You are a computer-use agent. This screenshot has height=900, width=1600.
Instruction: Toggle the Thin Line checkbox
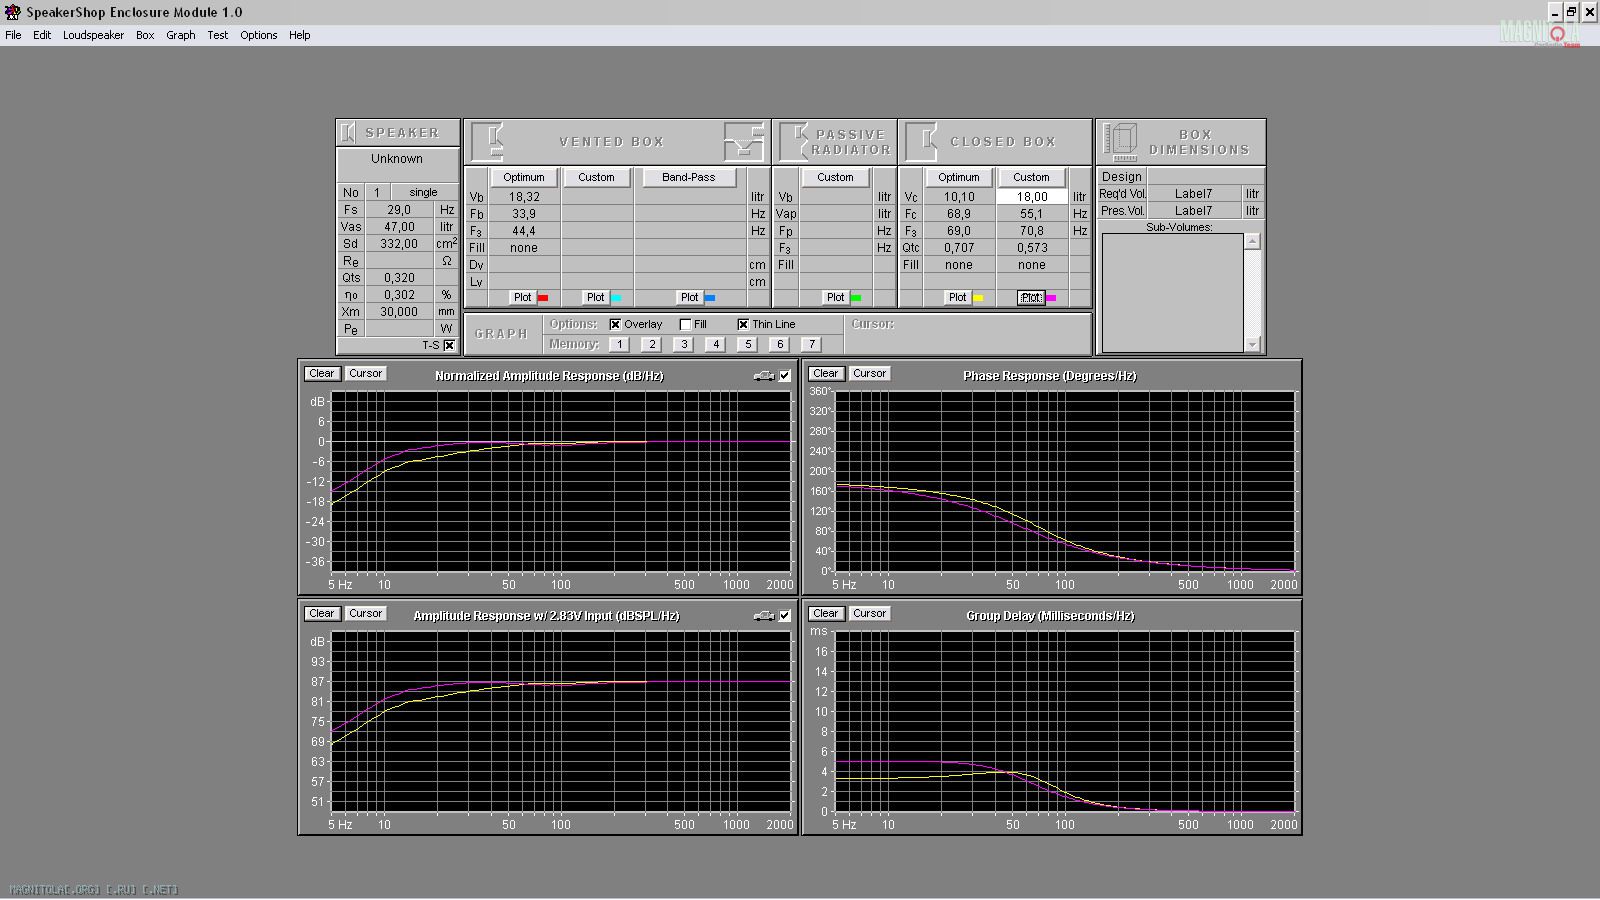tap(743, 324)
